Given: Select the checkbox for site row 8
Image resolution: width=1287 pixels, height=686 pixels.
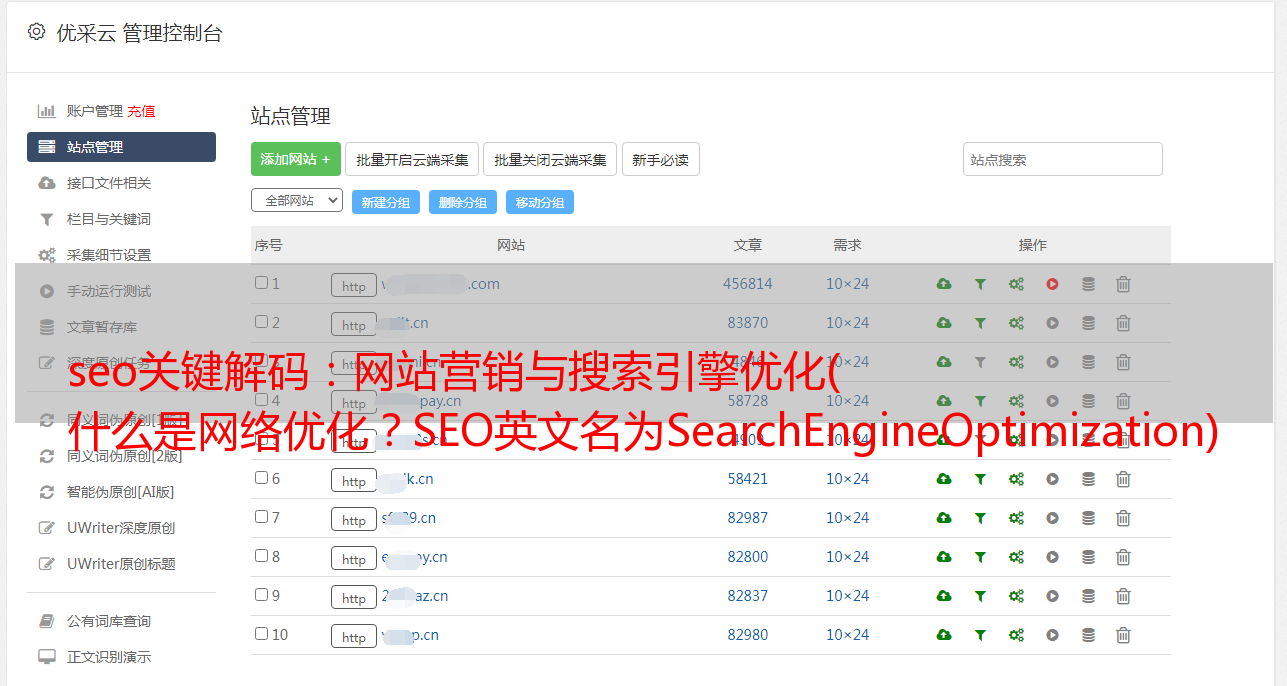Looking at the screenshot, I should [x=262, y=556].
